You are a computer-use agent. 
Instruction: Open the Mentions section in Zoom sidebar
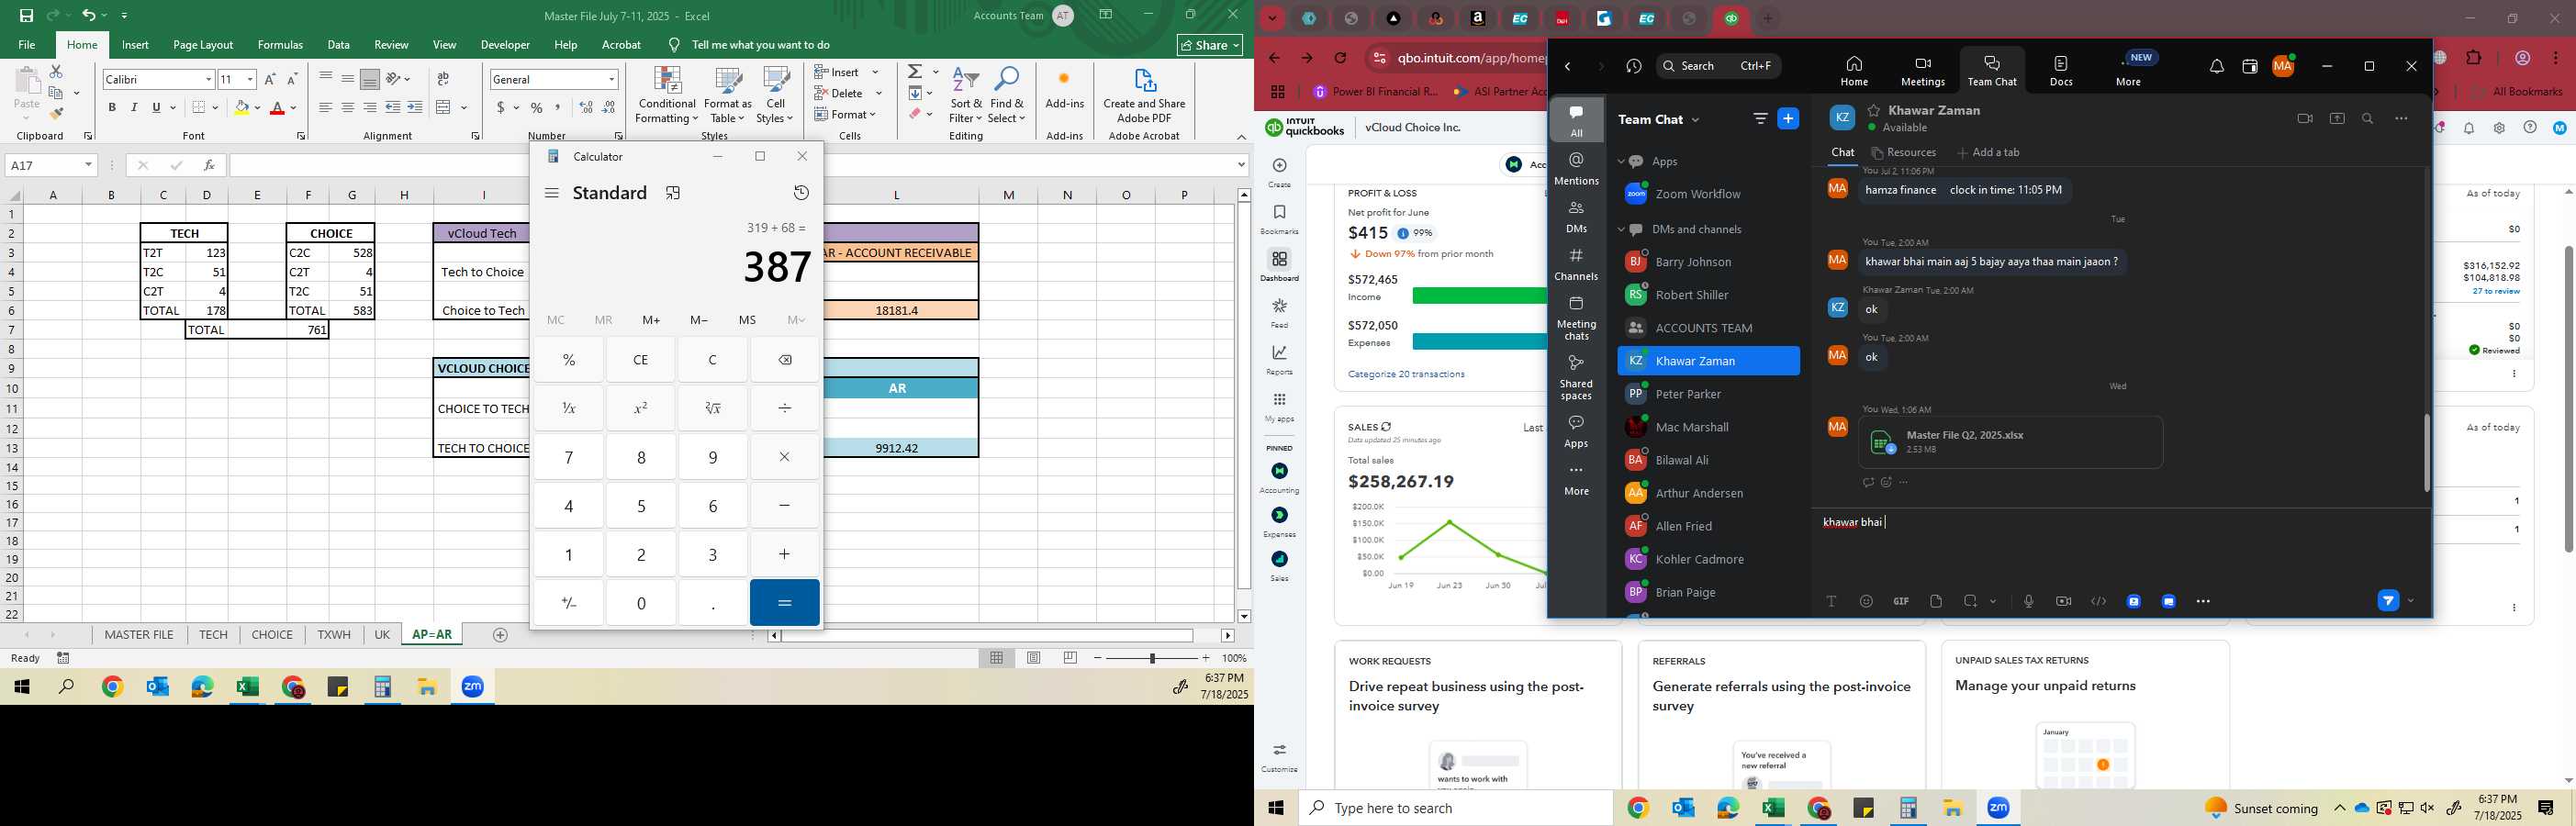1577,169
